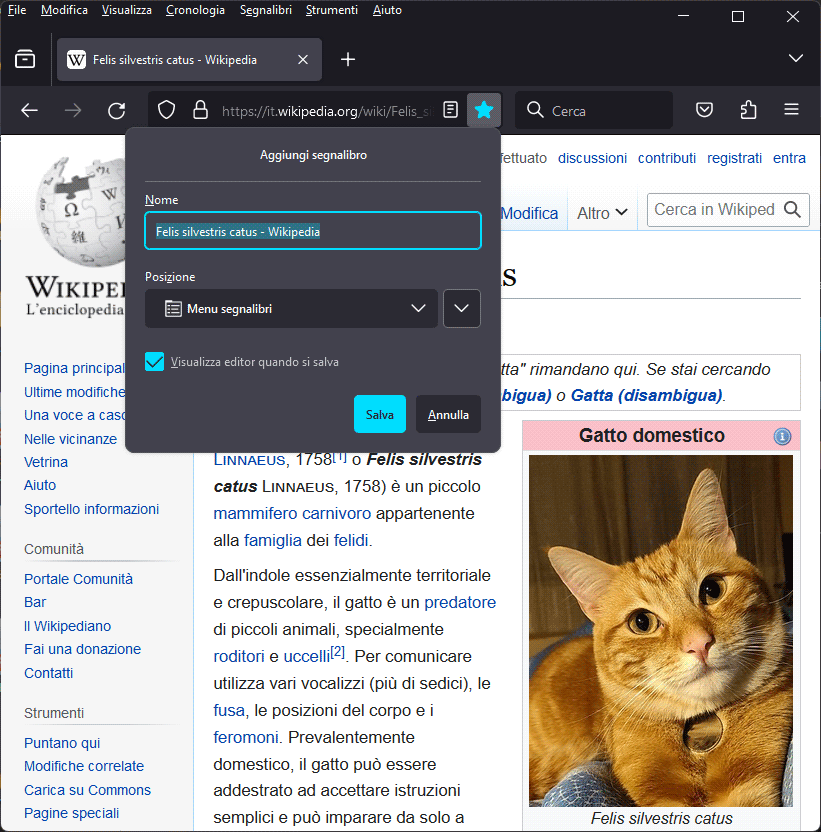Screen dimensions: 821x832
Task: Open the Nelle vicinanze sidebar link
Action: [71, 439]
